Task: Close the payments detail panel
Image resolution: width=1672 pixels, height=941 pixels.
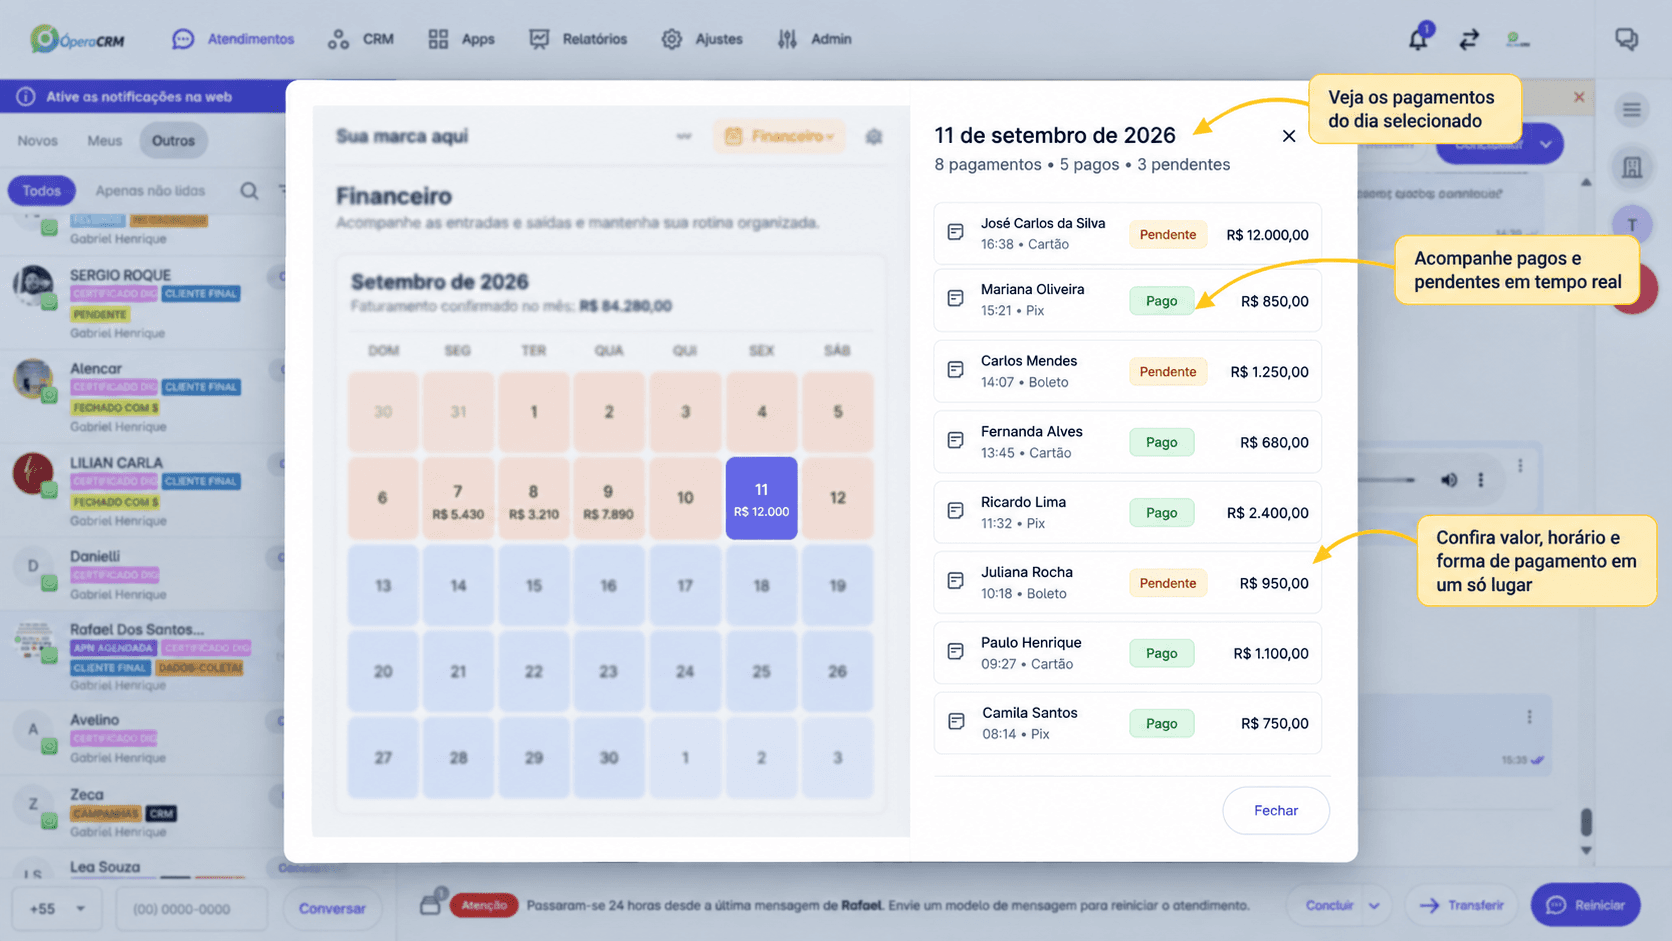Action: tap(1289, 136)
